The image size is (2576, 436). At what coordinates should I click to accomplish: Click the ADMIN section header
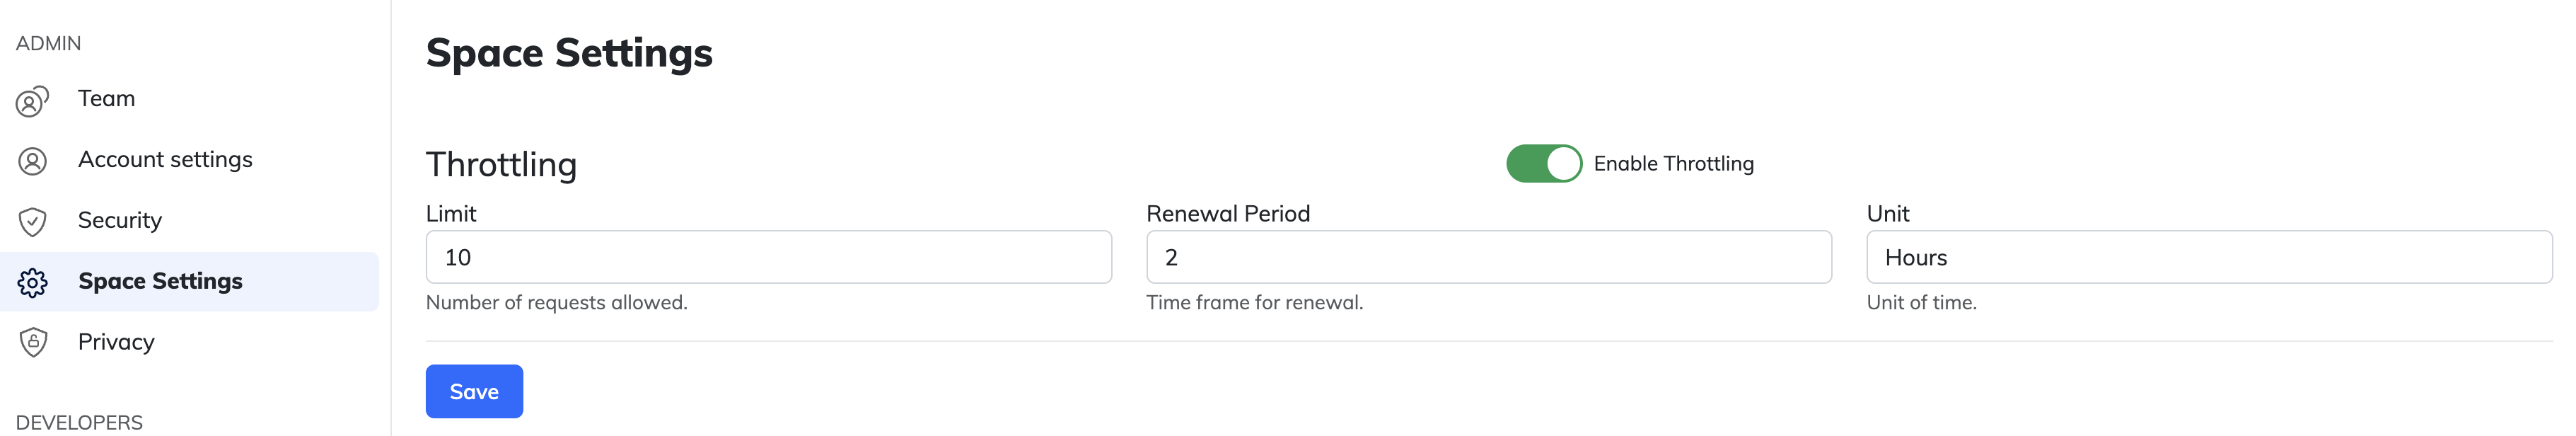click(x=48, y=43)
